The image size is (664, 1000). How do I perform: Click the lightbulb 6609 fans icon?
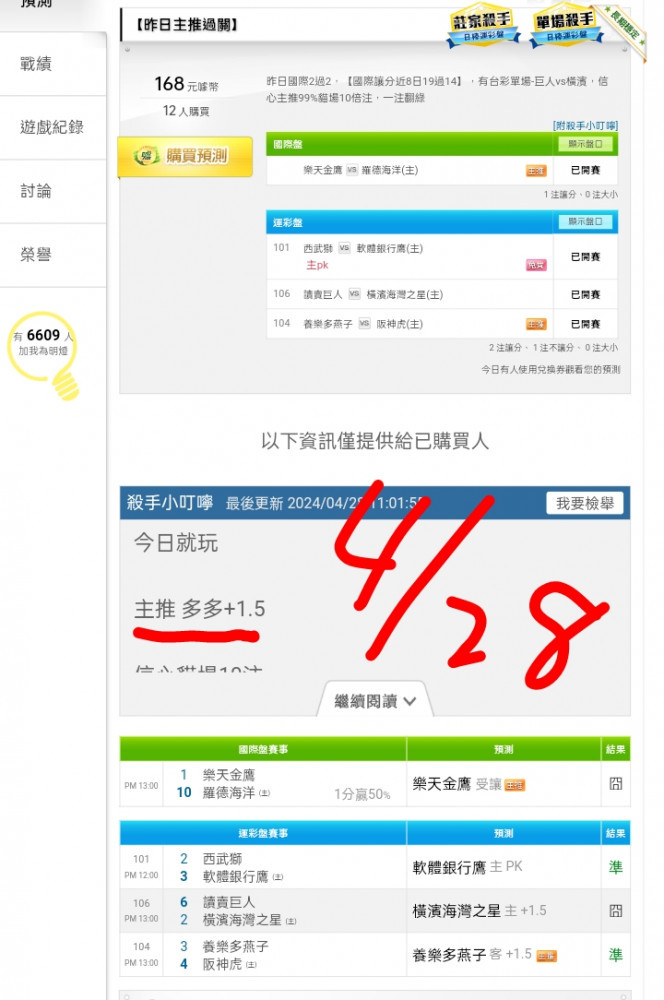(x=45, y=355)
